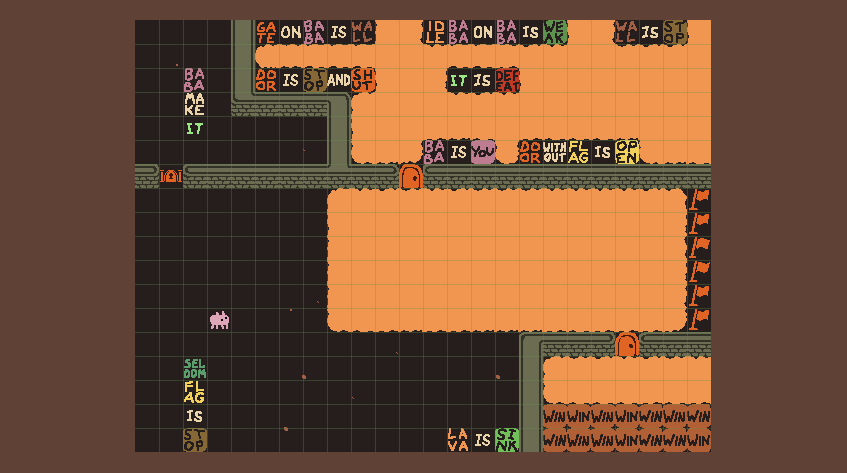
Task: Click the orange door above the WIN tiles
Action: point(627,344)
